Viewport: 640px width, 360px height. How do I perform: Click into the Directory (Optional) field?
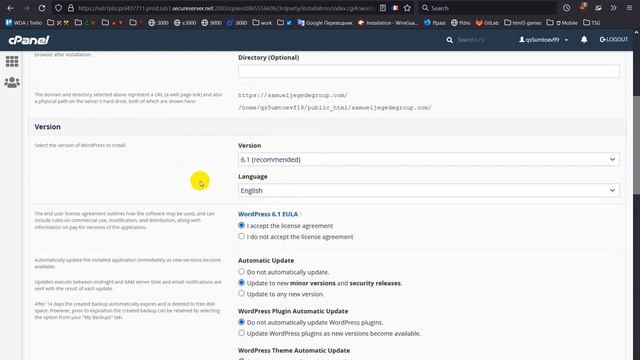point(429,71)
